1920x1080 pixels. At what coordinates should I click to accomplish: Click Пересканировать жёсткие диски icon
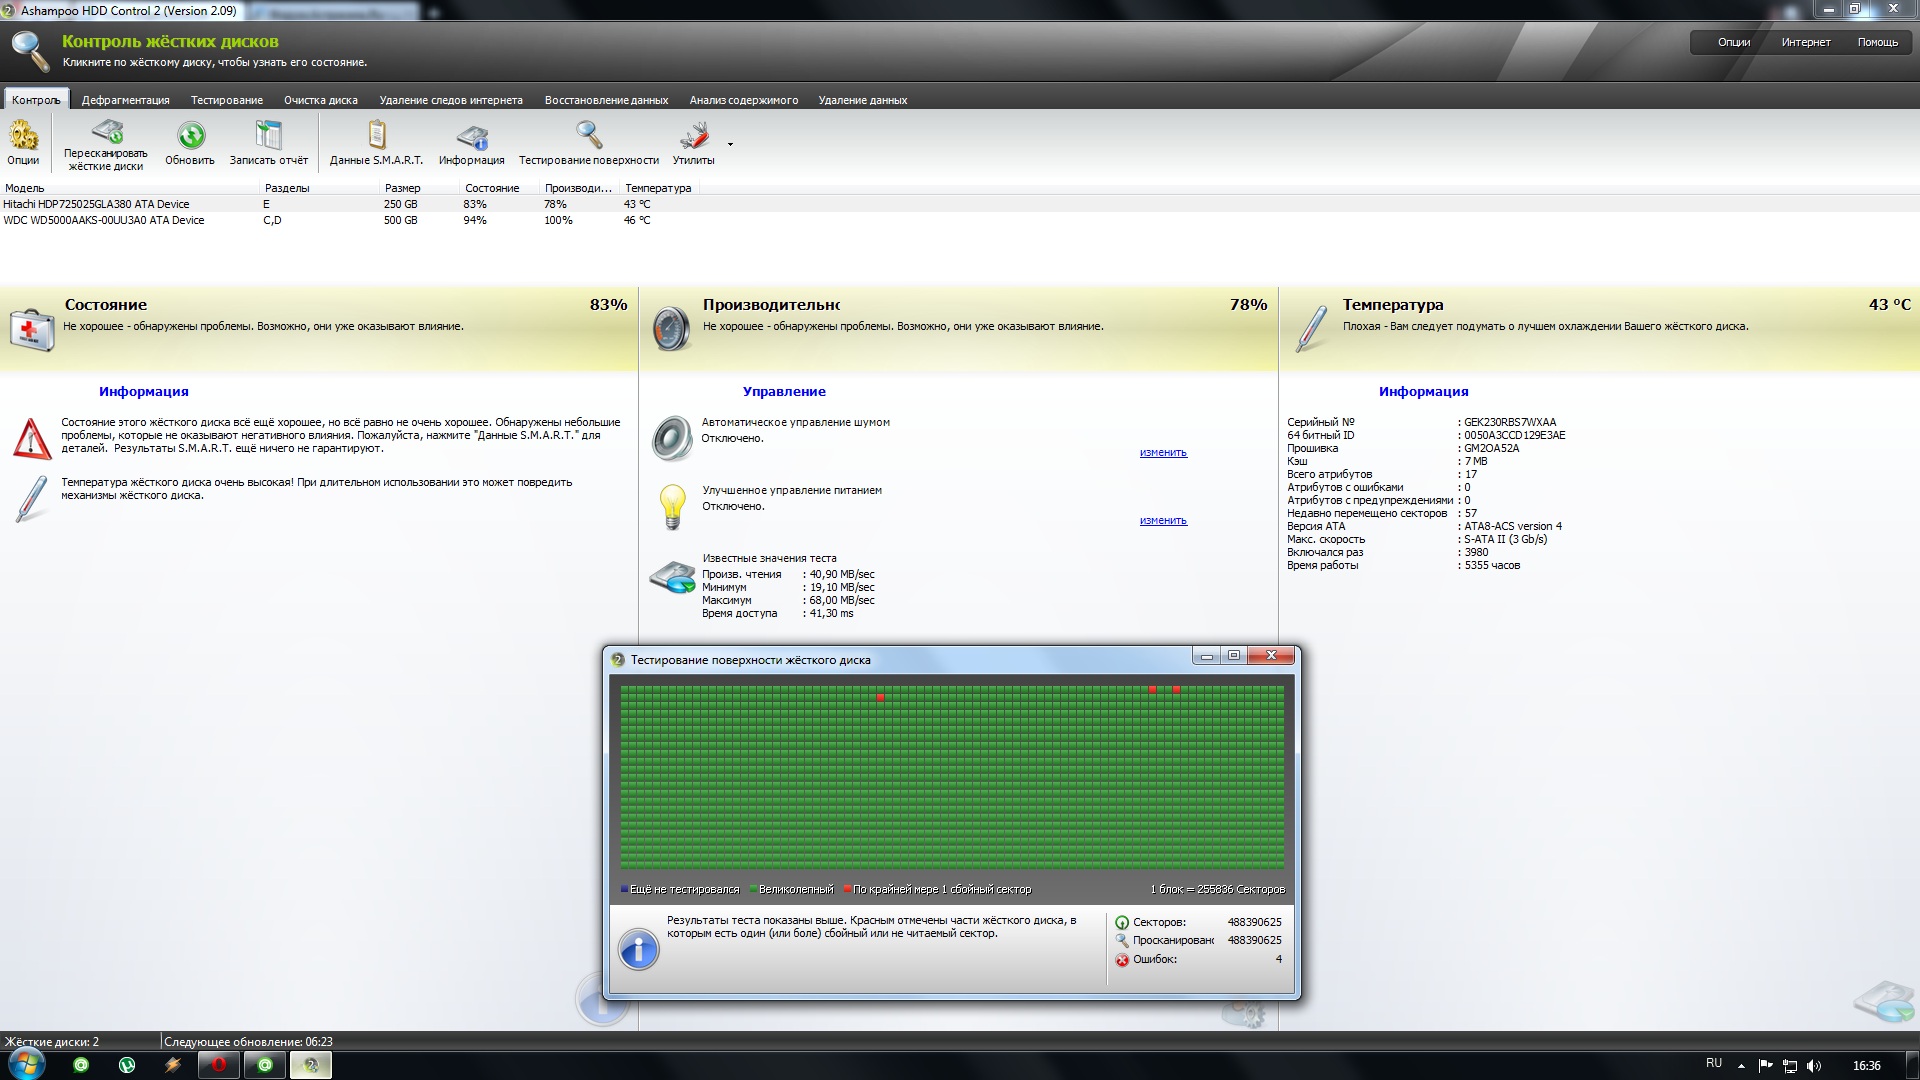(x=106, y=132)
